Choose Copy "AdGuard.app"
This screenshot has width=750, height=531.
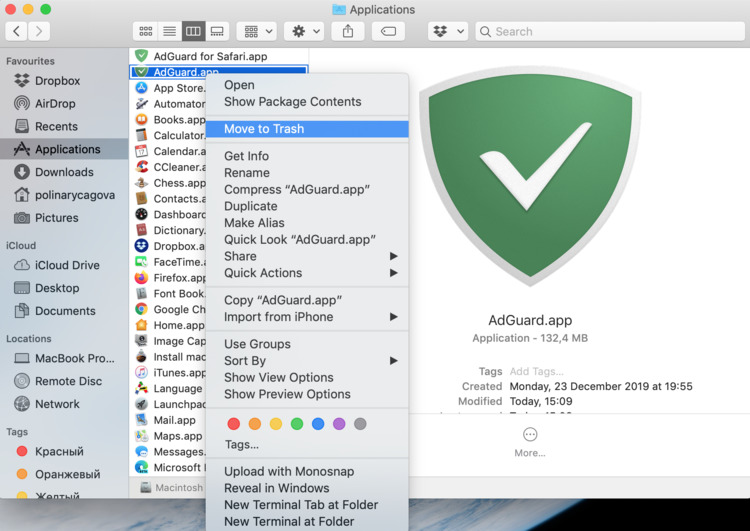tap(307, 300)
